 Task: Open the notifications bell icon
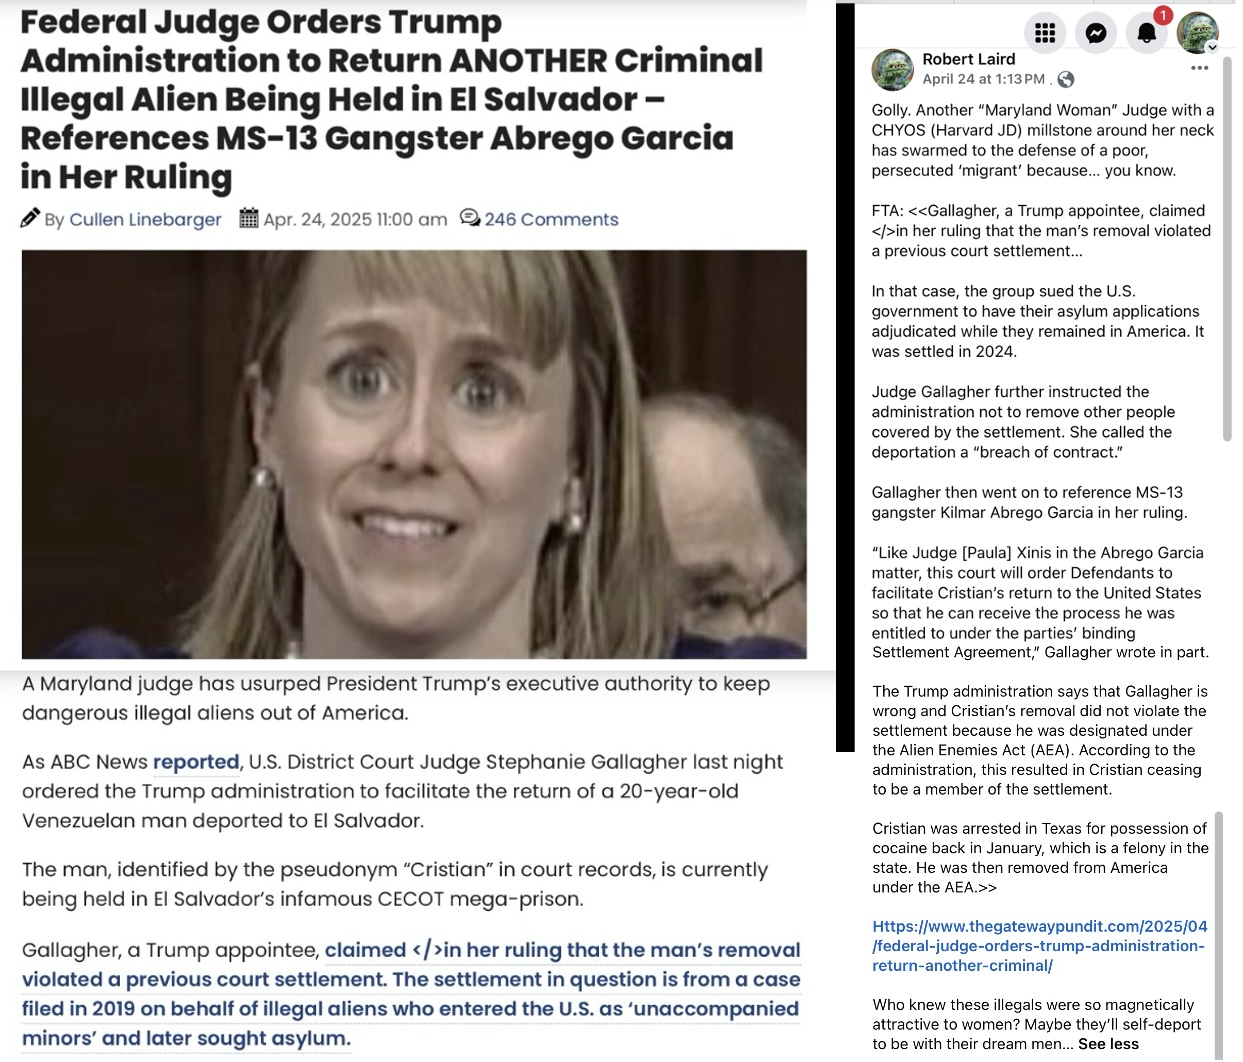1147,33
